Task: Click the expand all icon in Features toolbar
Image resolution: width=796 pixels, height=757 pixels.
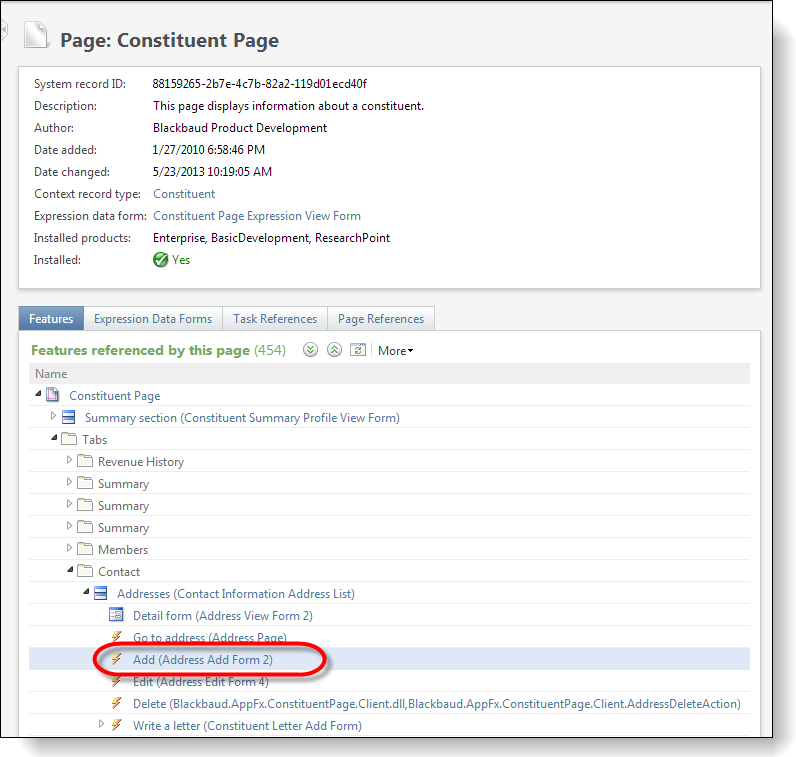Action: point(311,350)
